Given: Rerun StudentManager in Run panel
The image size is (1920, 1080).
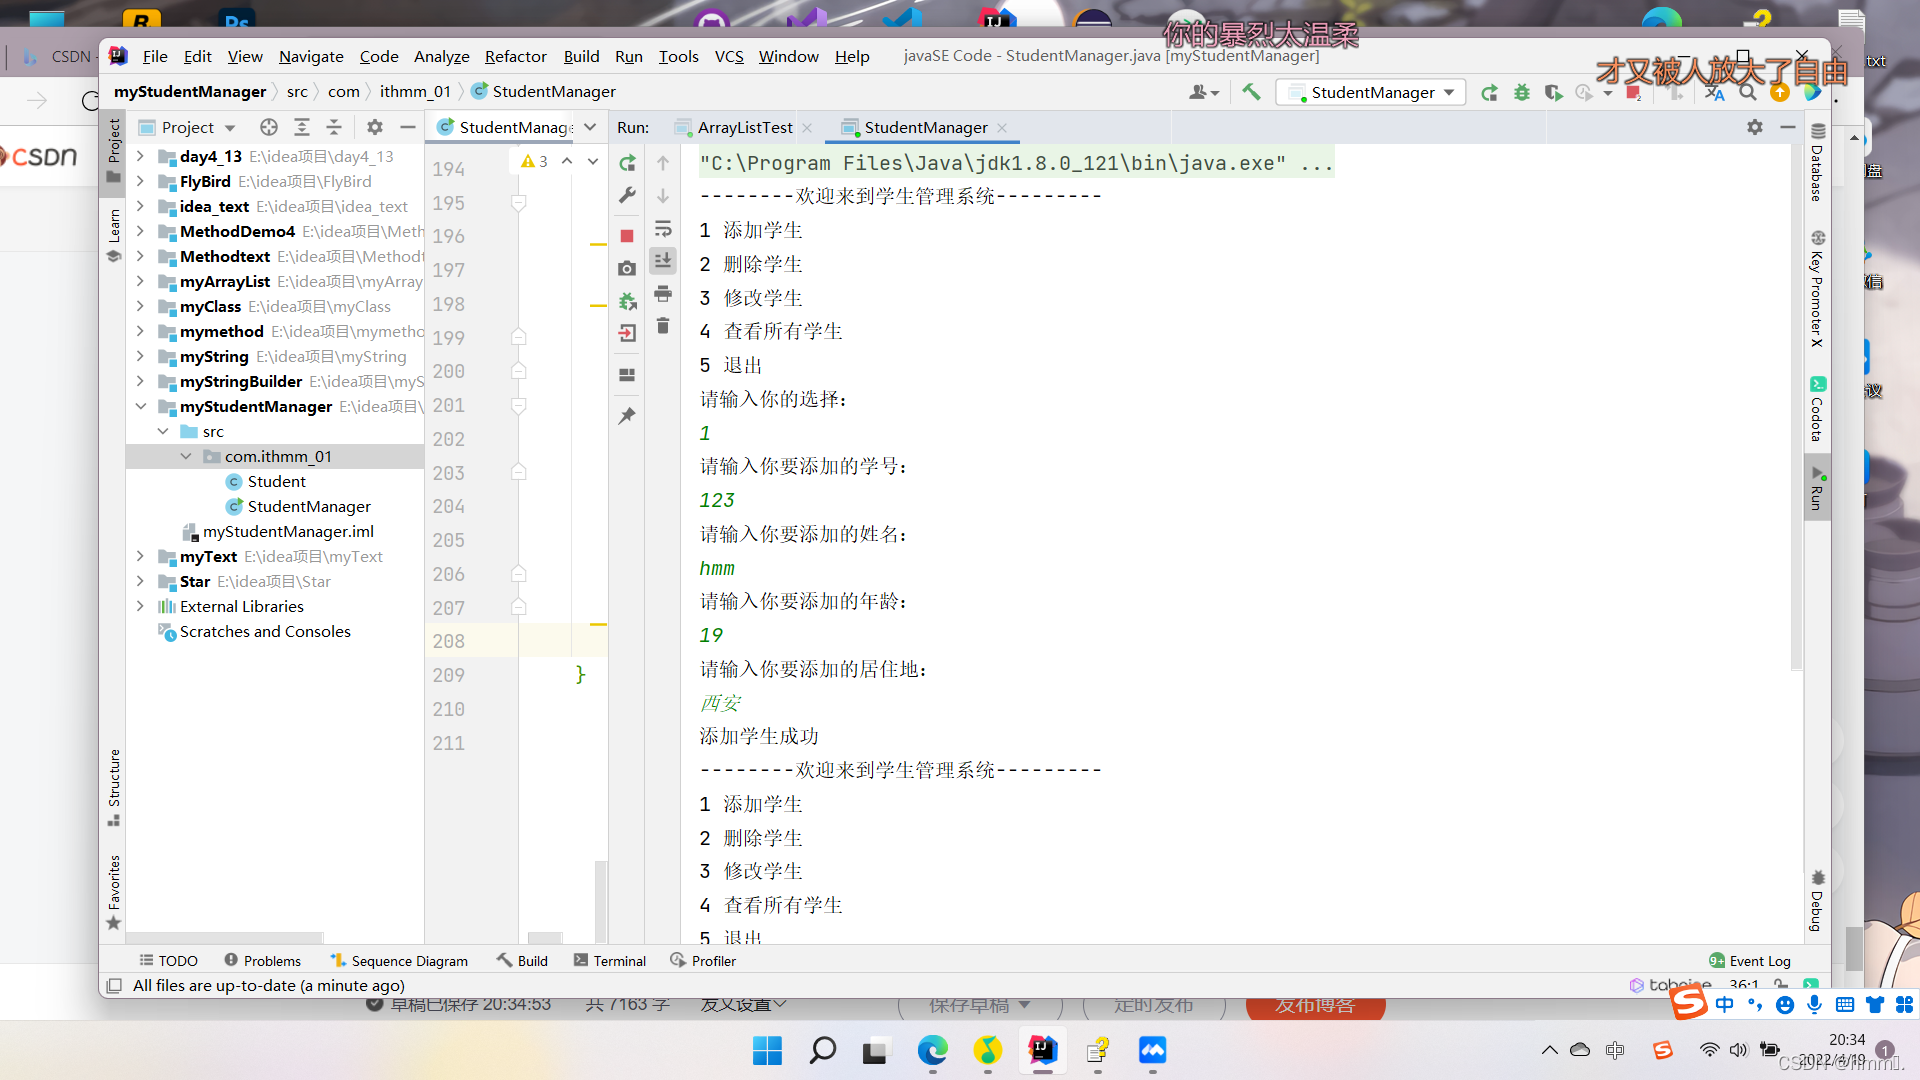Looking at the screenshot, I should tap(627, 163).
